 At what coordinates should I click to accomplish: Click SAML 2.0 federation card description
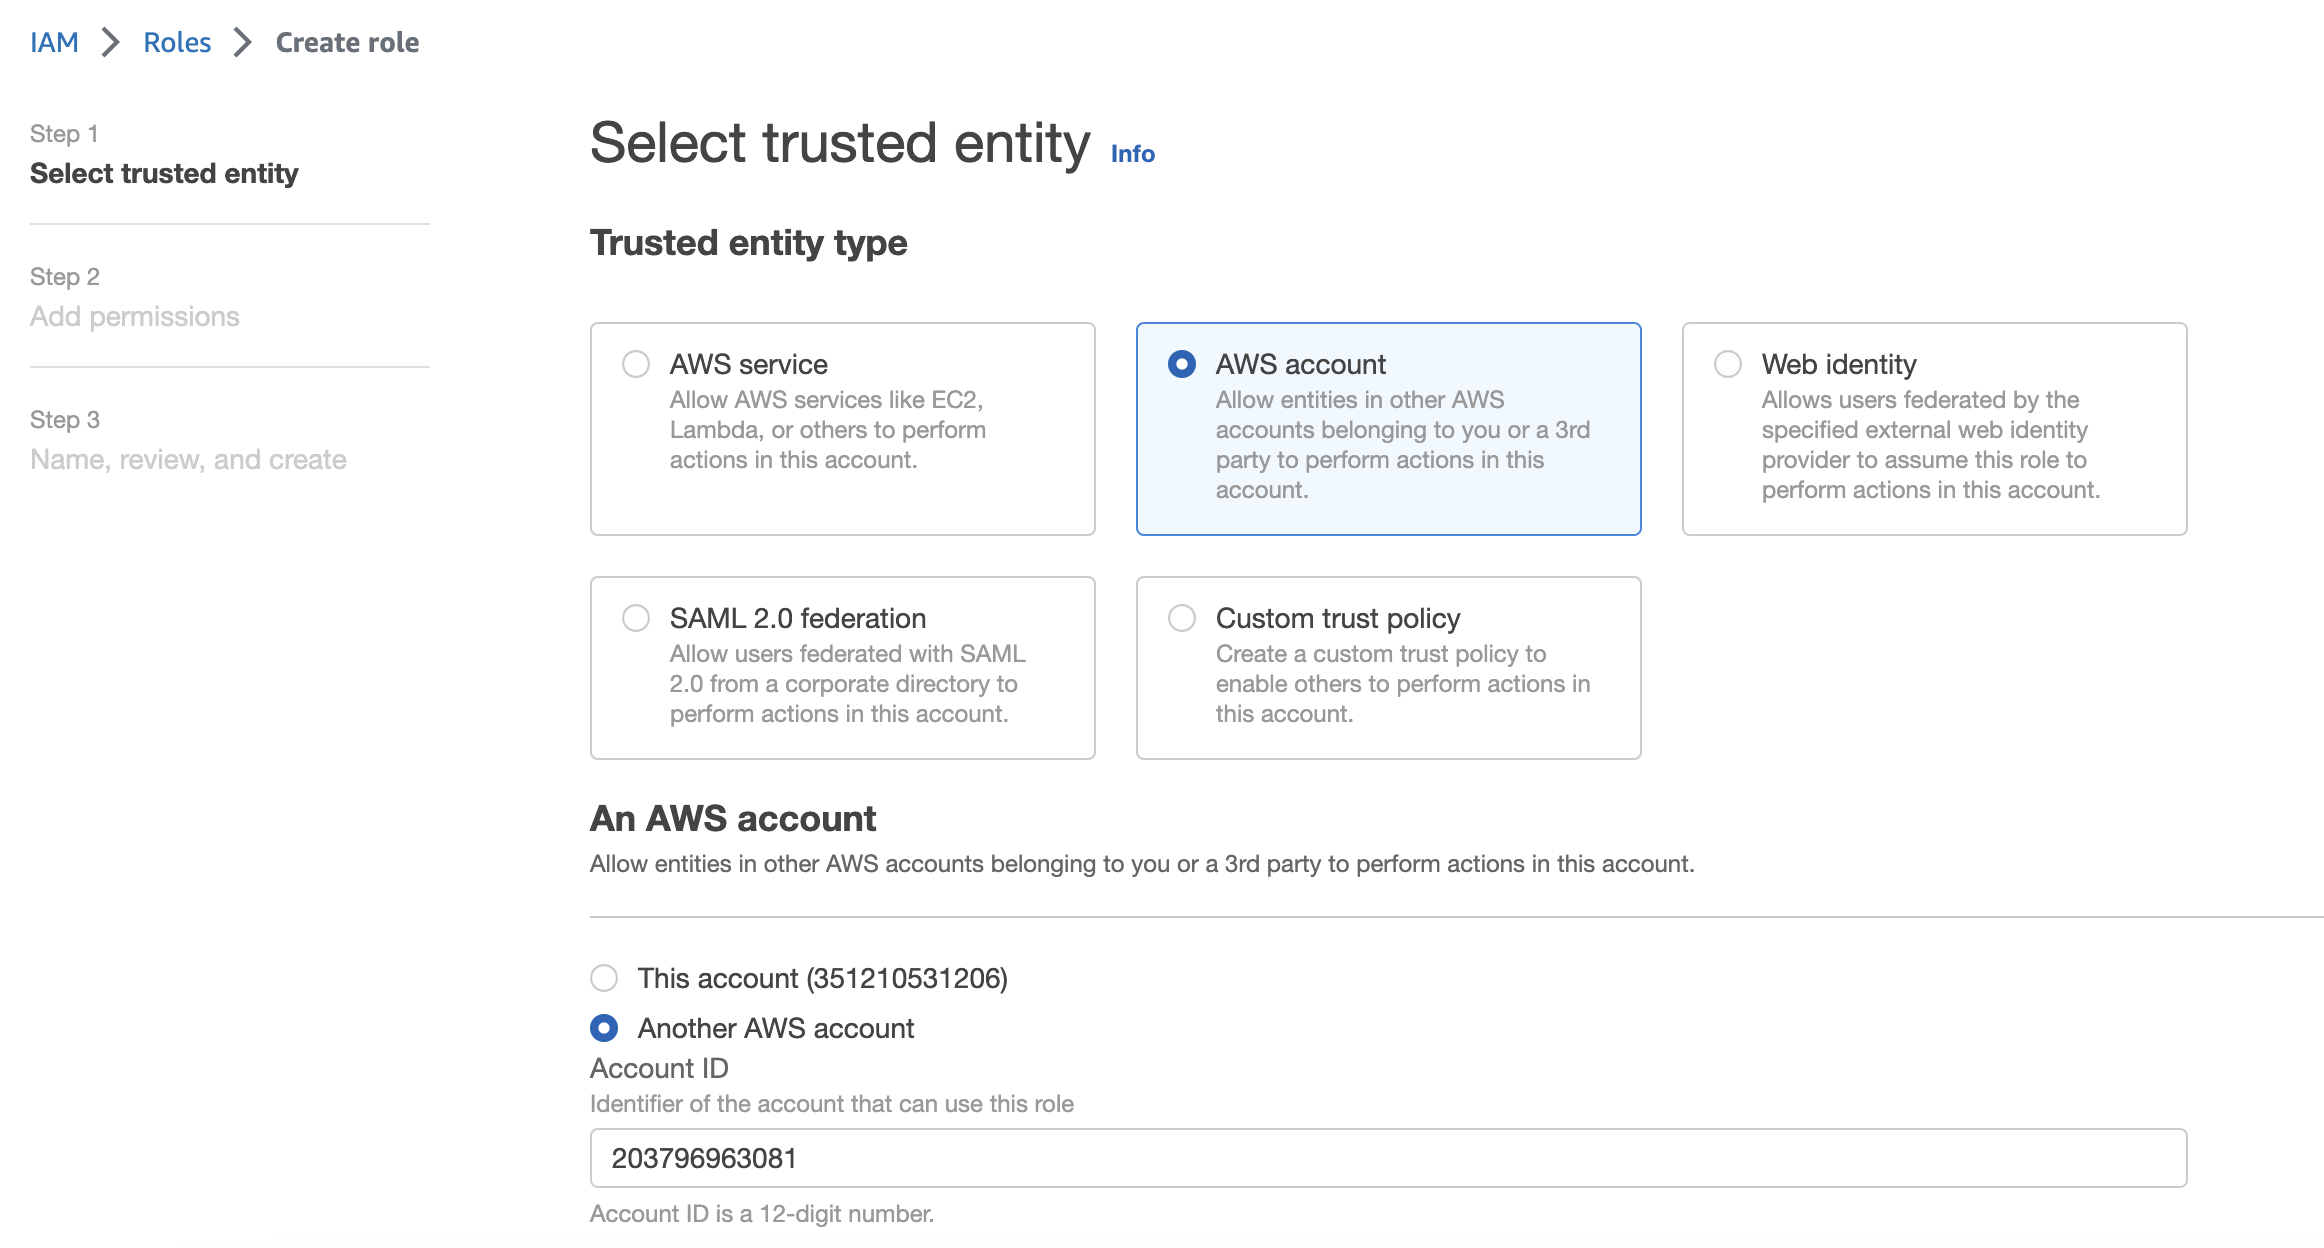coord(848,684)
